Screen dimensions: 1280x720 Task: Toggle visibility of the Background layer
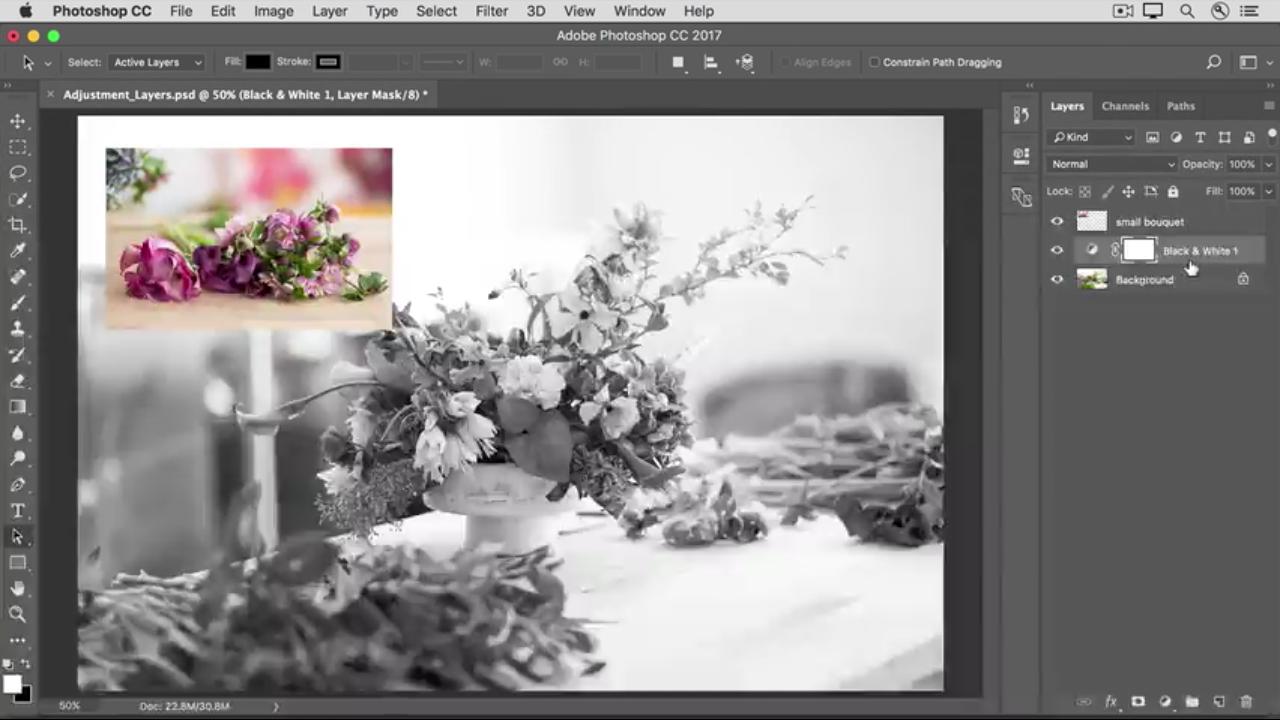1057,280
